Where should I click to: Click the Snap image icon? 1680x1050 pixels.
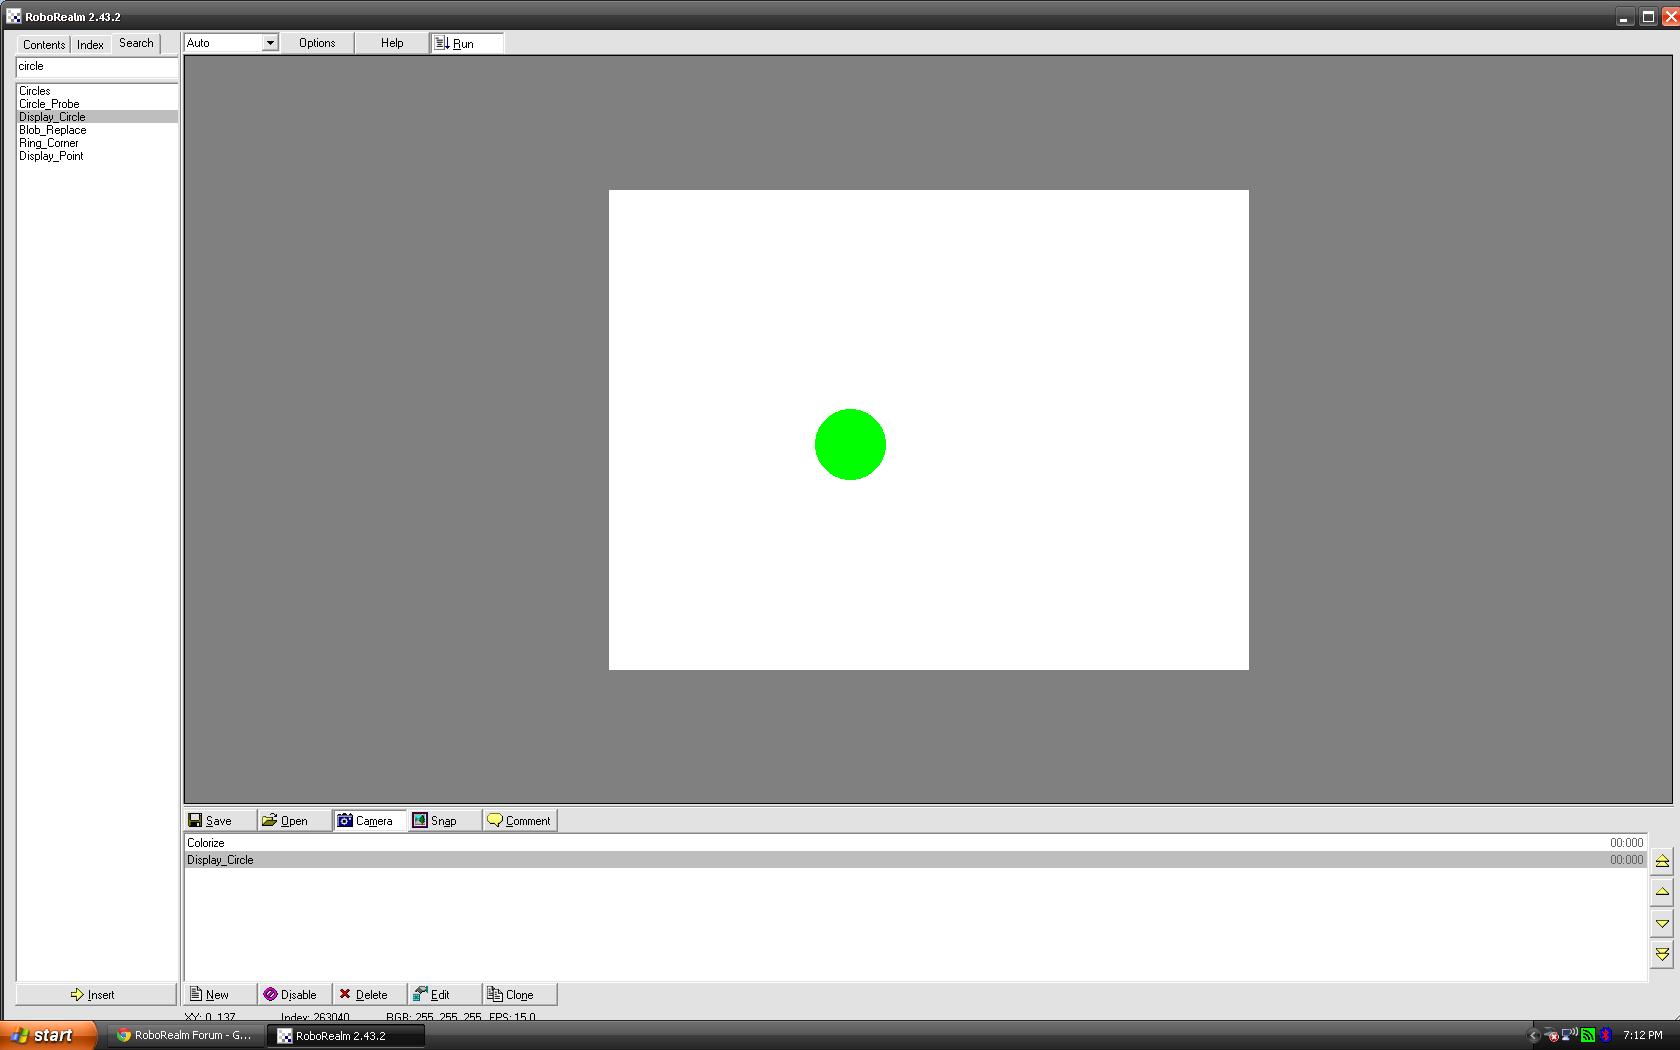[435, 821]
